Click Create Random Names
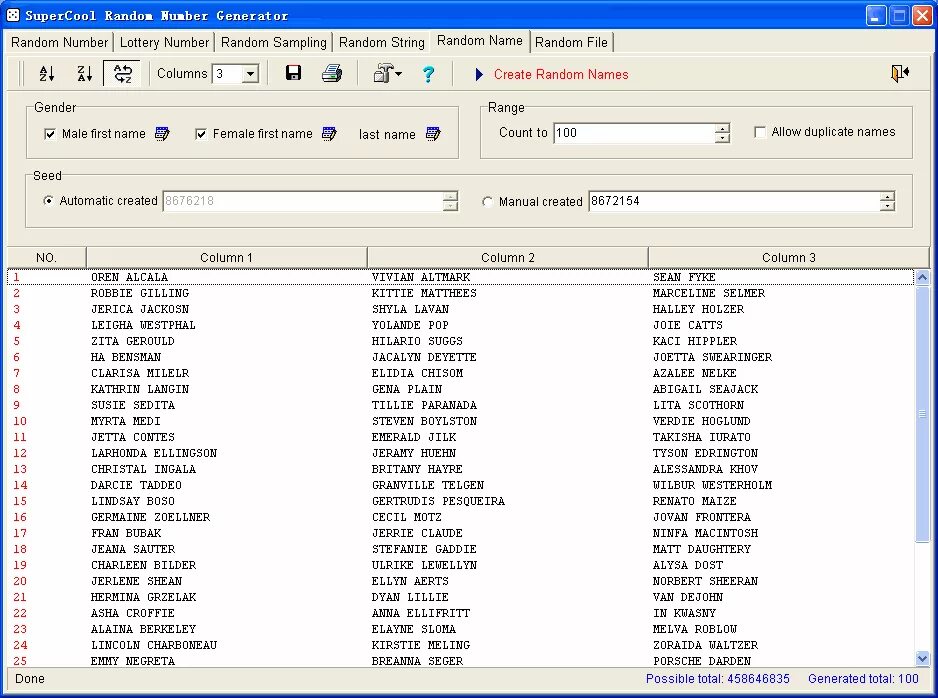Image resolution: width=938 pixels, height=698 pixels. (x=561, y=74)
